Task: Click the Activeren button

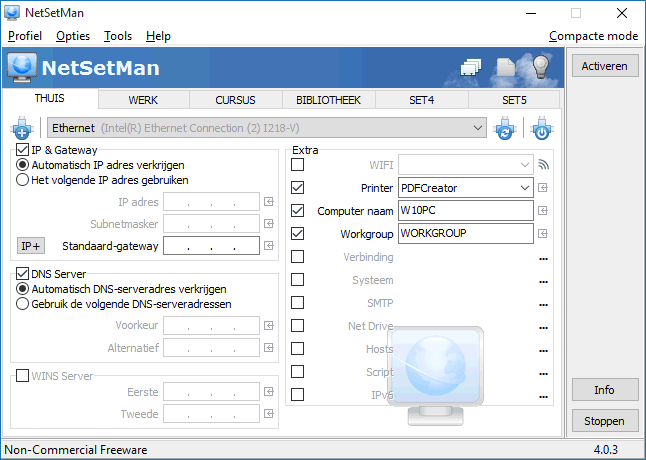Action: [605, 66]
